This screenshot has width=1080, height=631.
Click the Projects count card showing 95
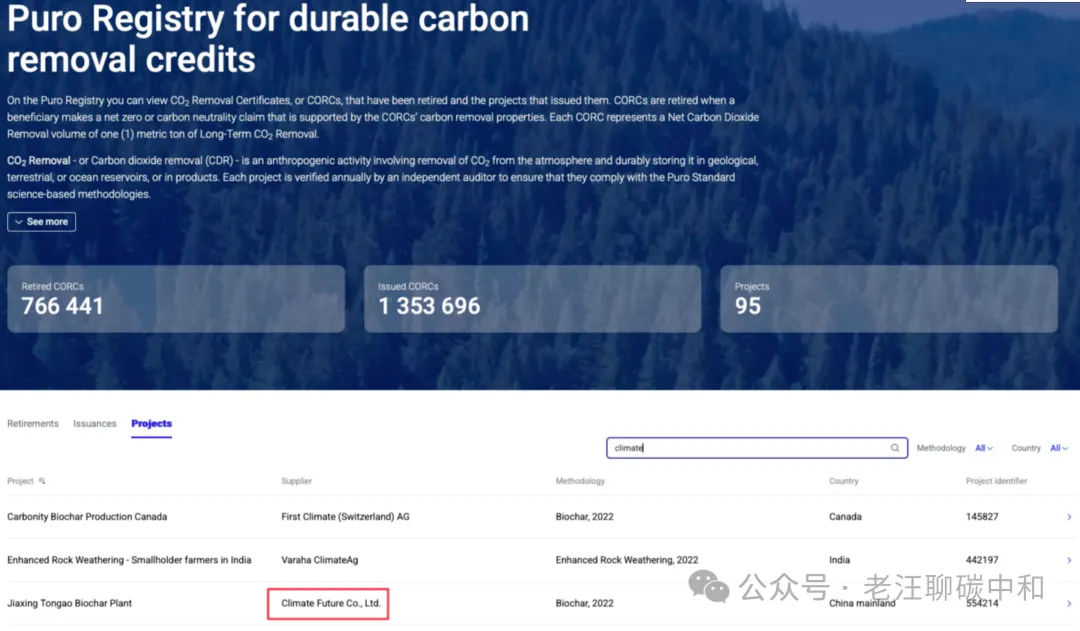pyautogui.click(x=888, y=299)
